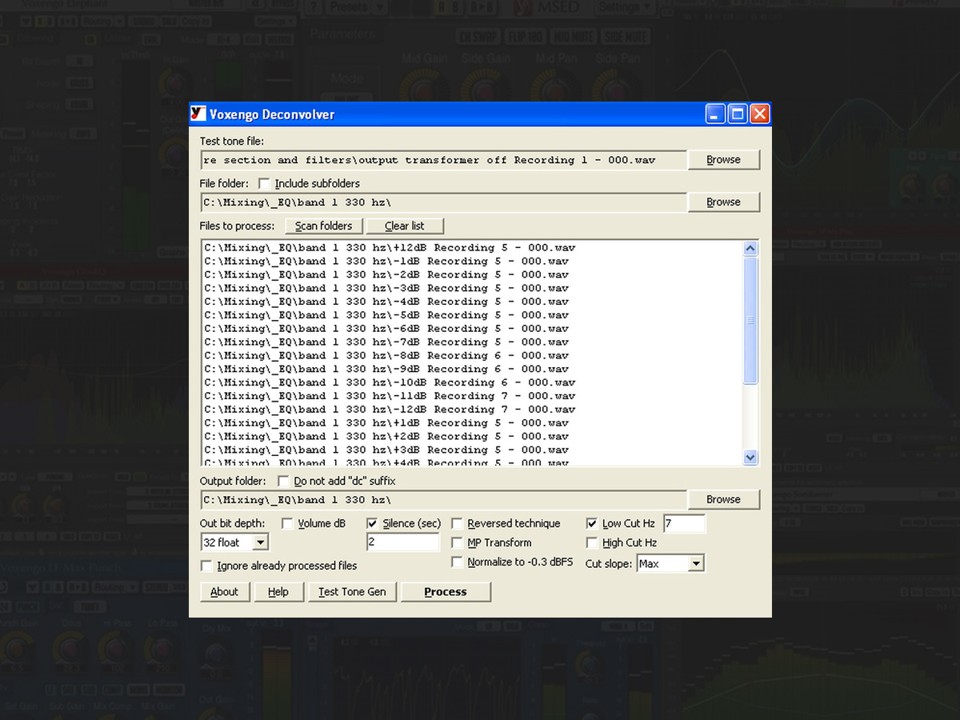Browse for the test tone file
This screenshot has width=960, height=720.
pos(724,160)
